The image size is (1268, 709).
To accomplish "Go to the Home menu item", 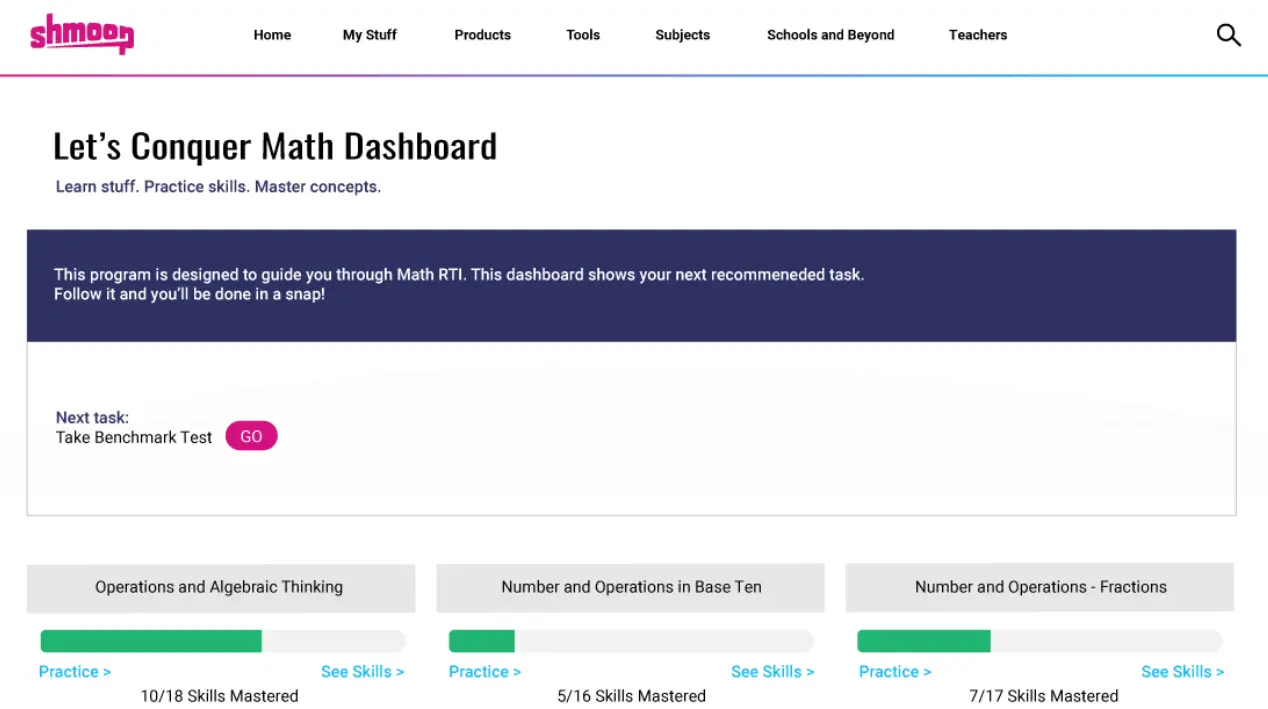I will [272, 35].
